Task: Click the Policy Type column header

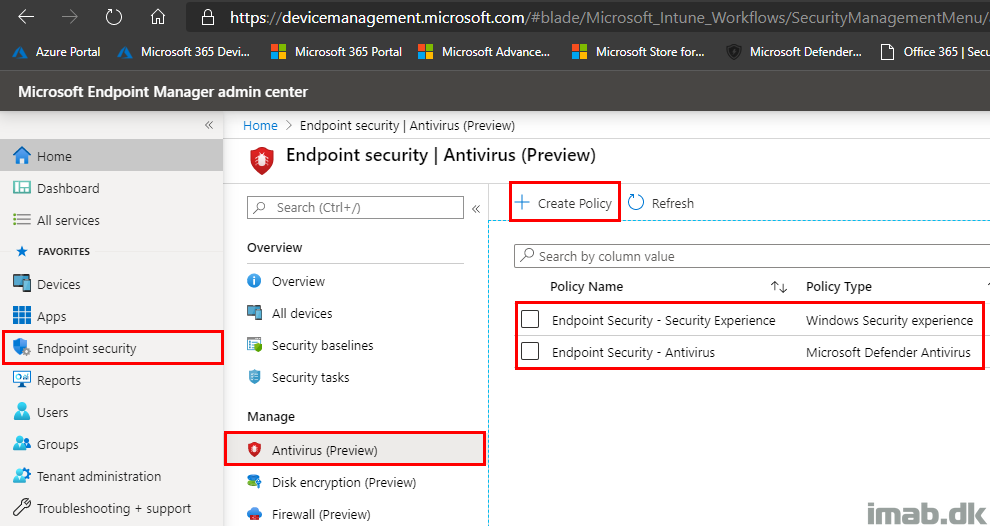Action: coord(838,287)
